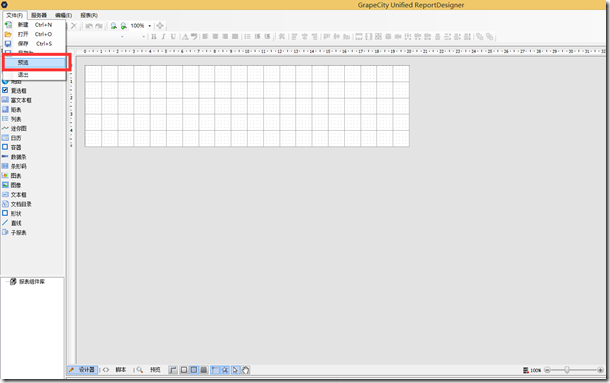610x383 pixels.
Task: Open the font name dropdown
Action: coord(122,37)
